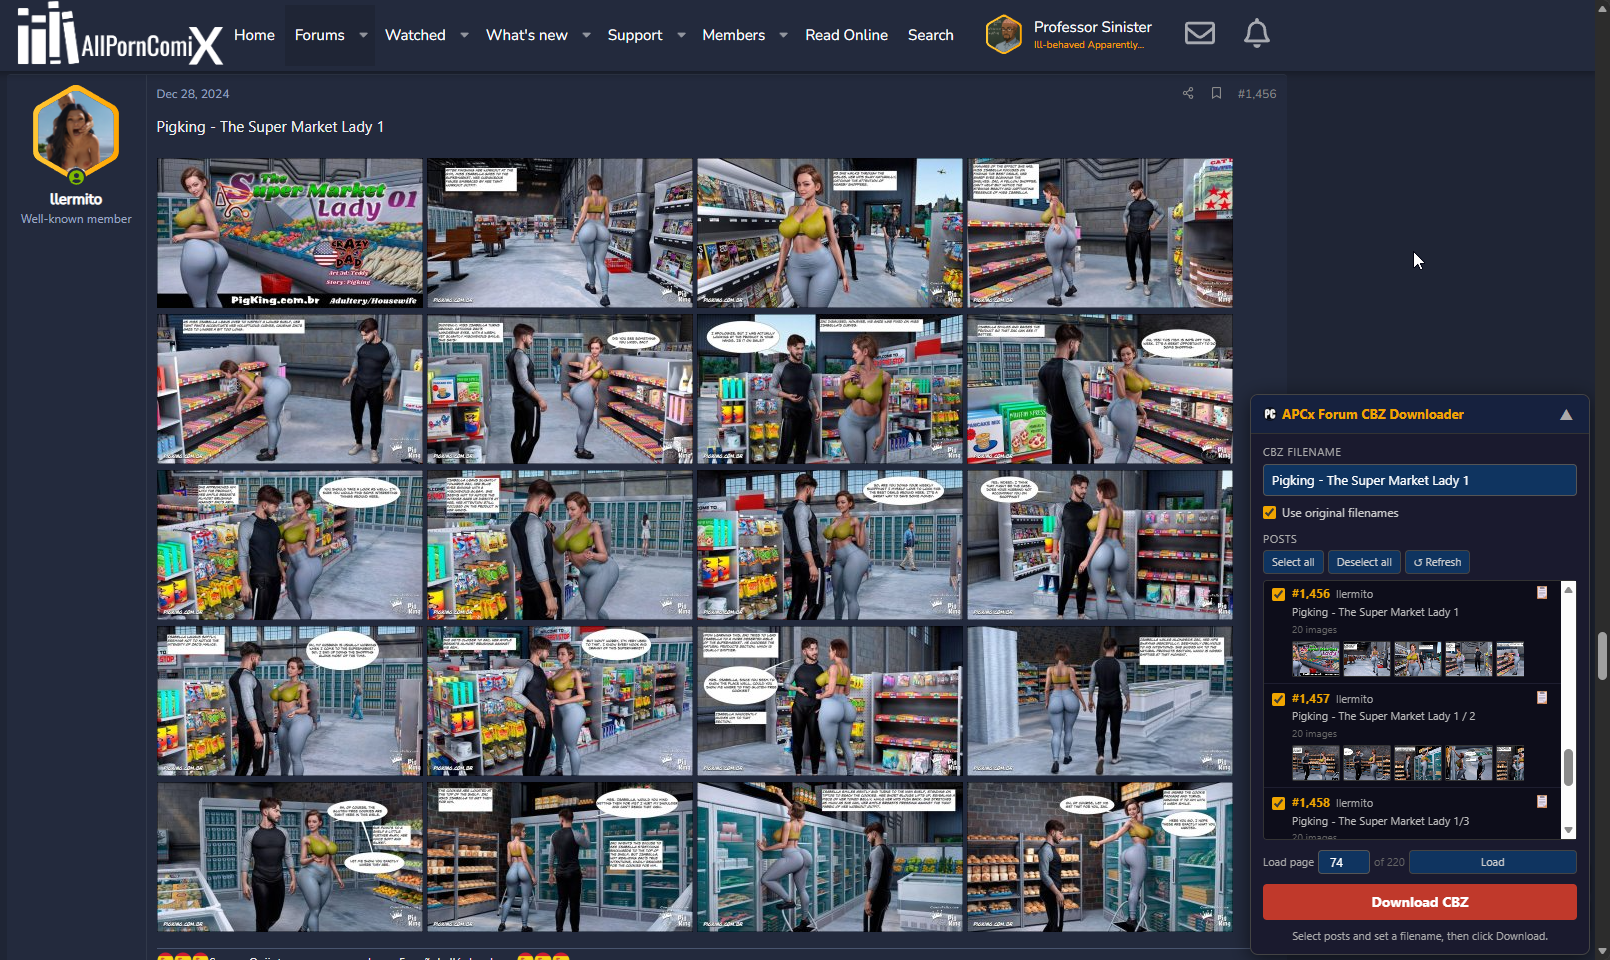Collapse the APCx Forum CBZ Downloader panel
Viewport: 1610px width, 960px height.
pyautogui.click(x=1566, y=415)
